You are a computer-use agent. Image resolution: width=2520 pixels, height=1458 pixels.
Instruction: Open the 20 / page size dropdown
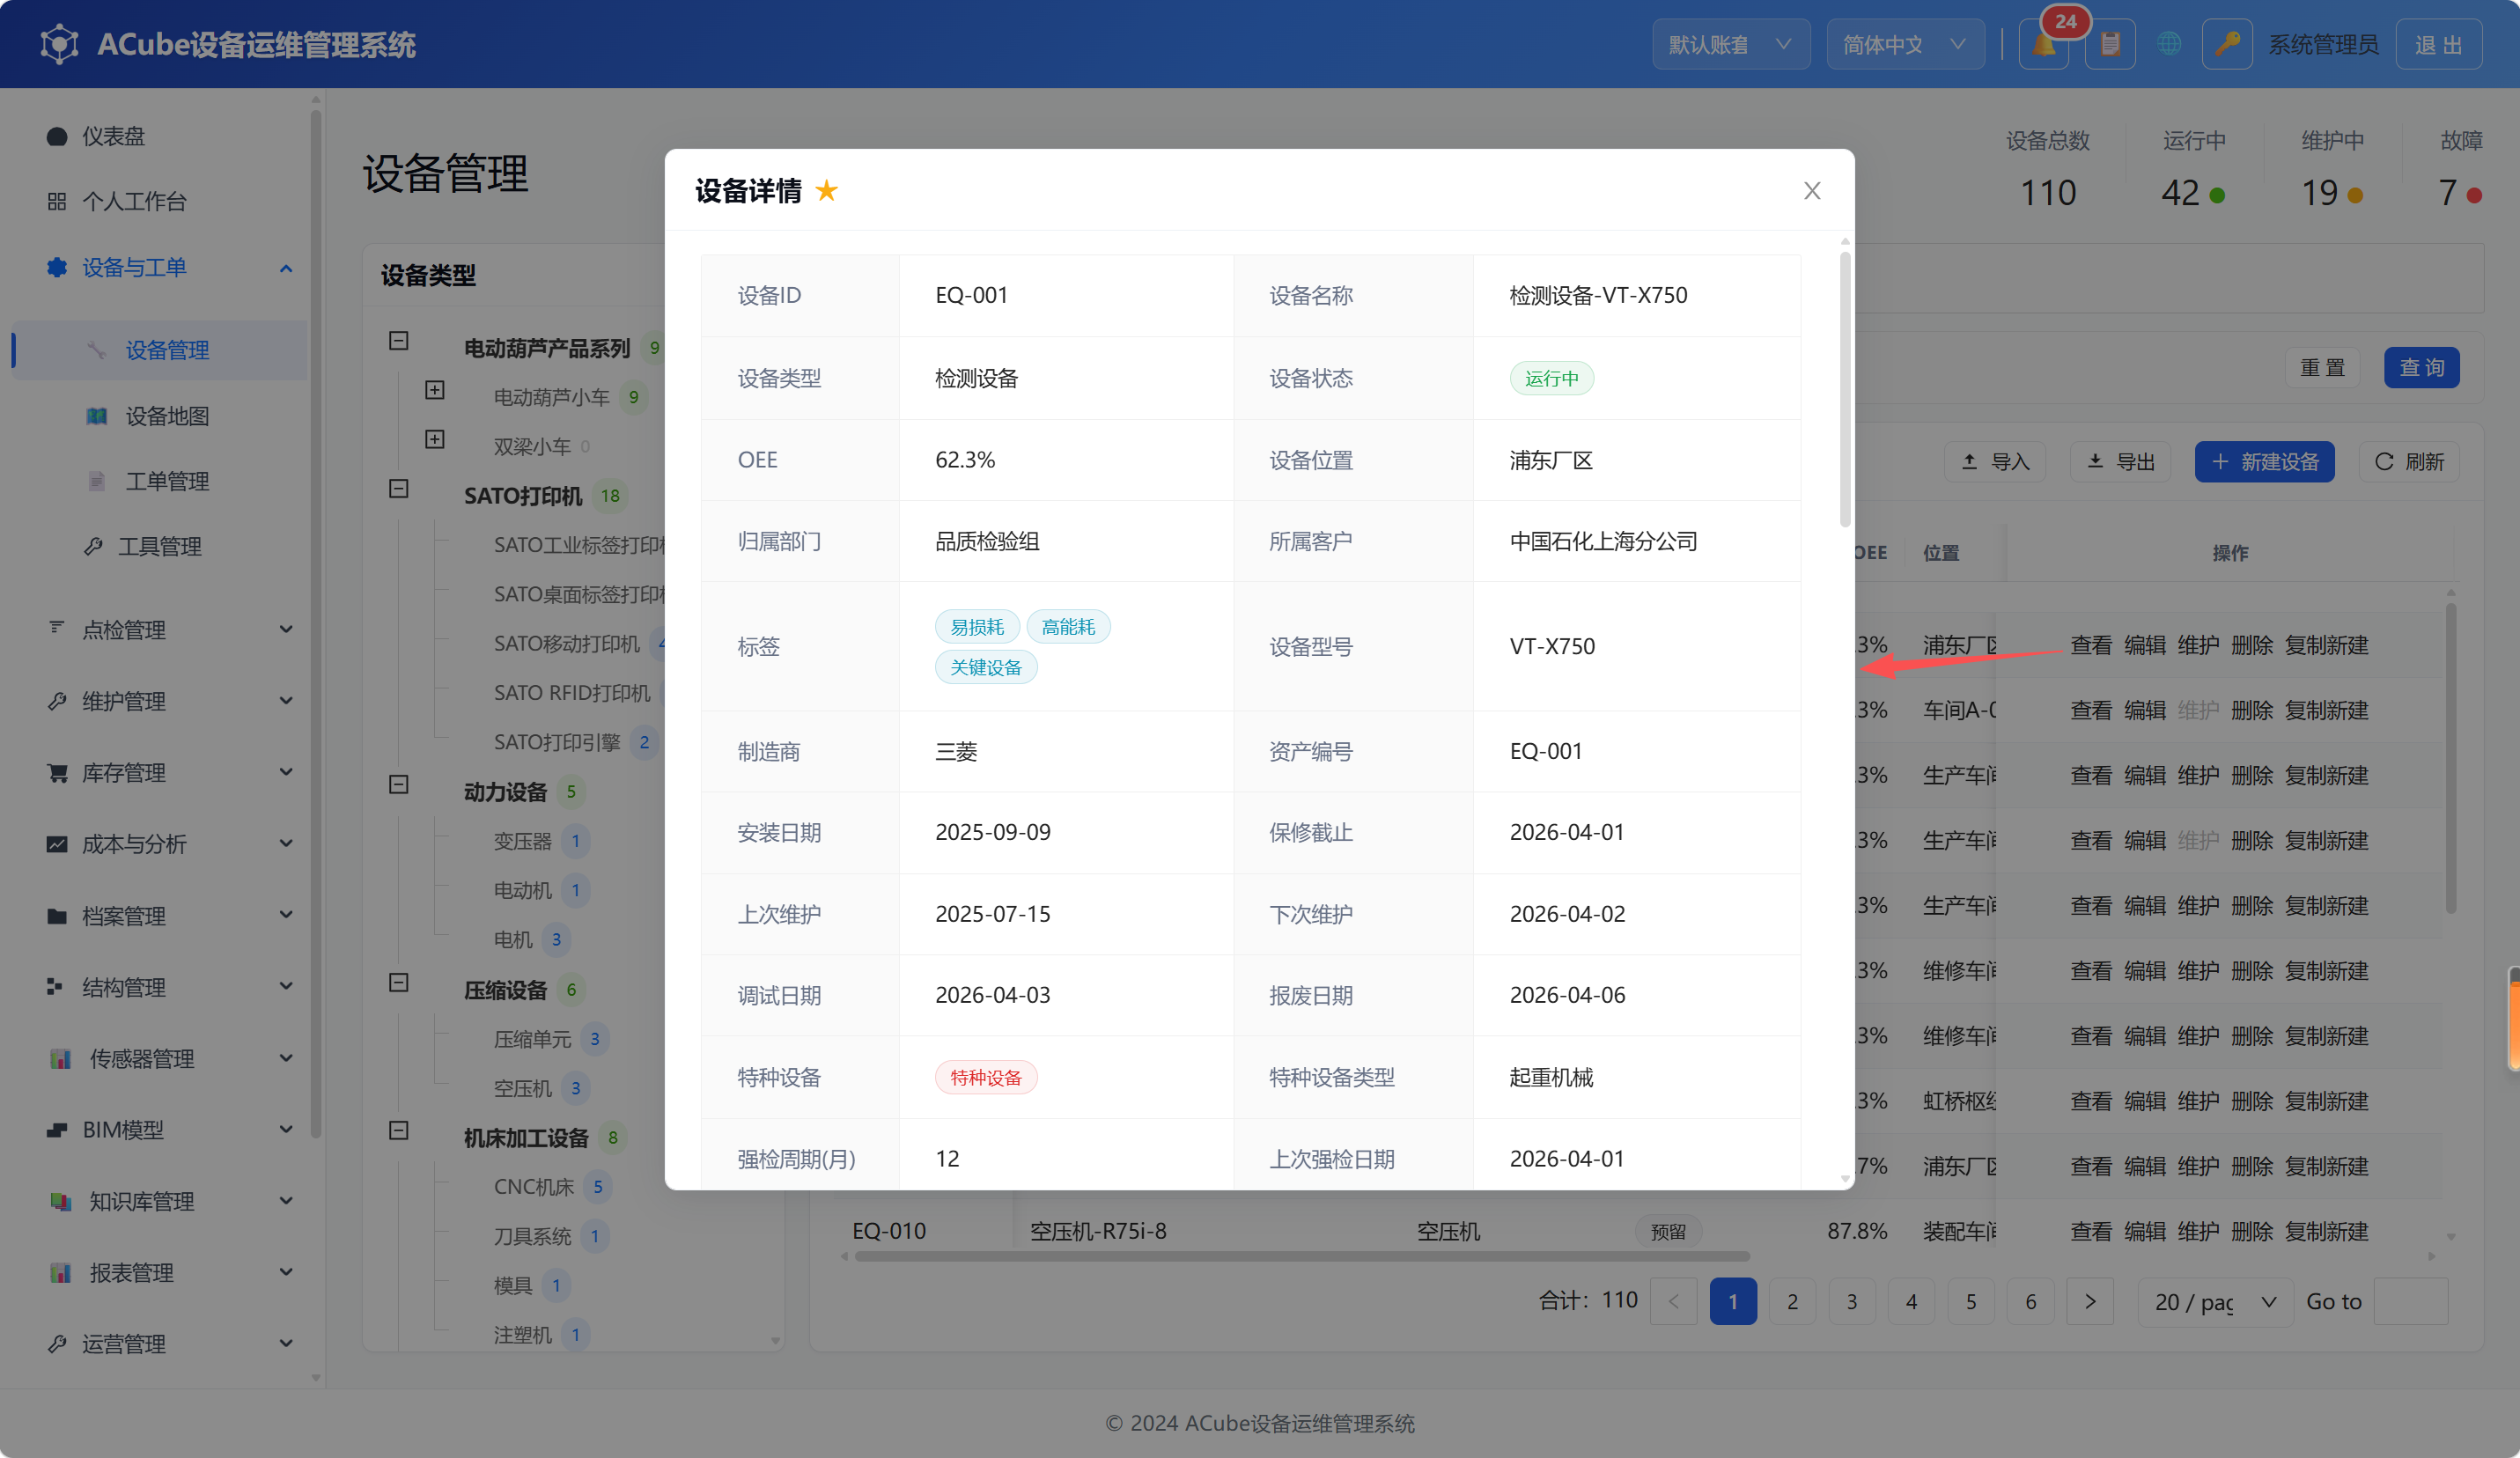[2215, 1301]
